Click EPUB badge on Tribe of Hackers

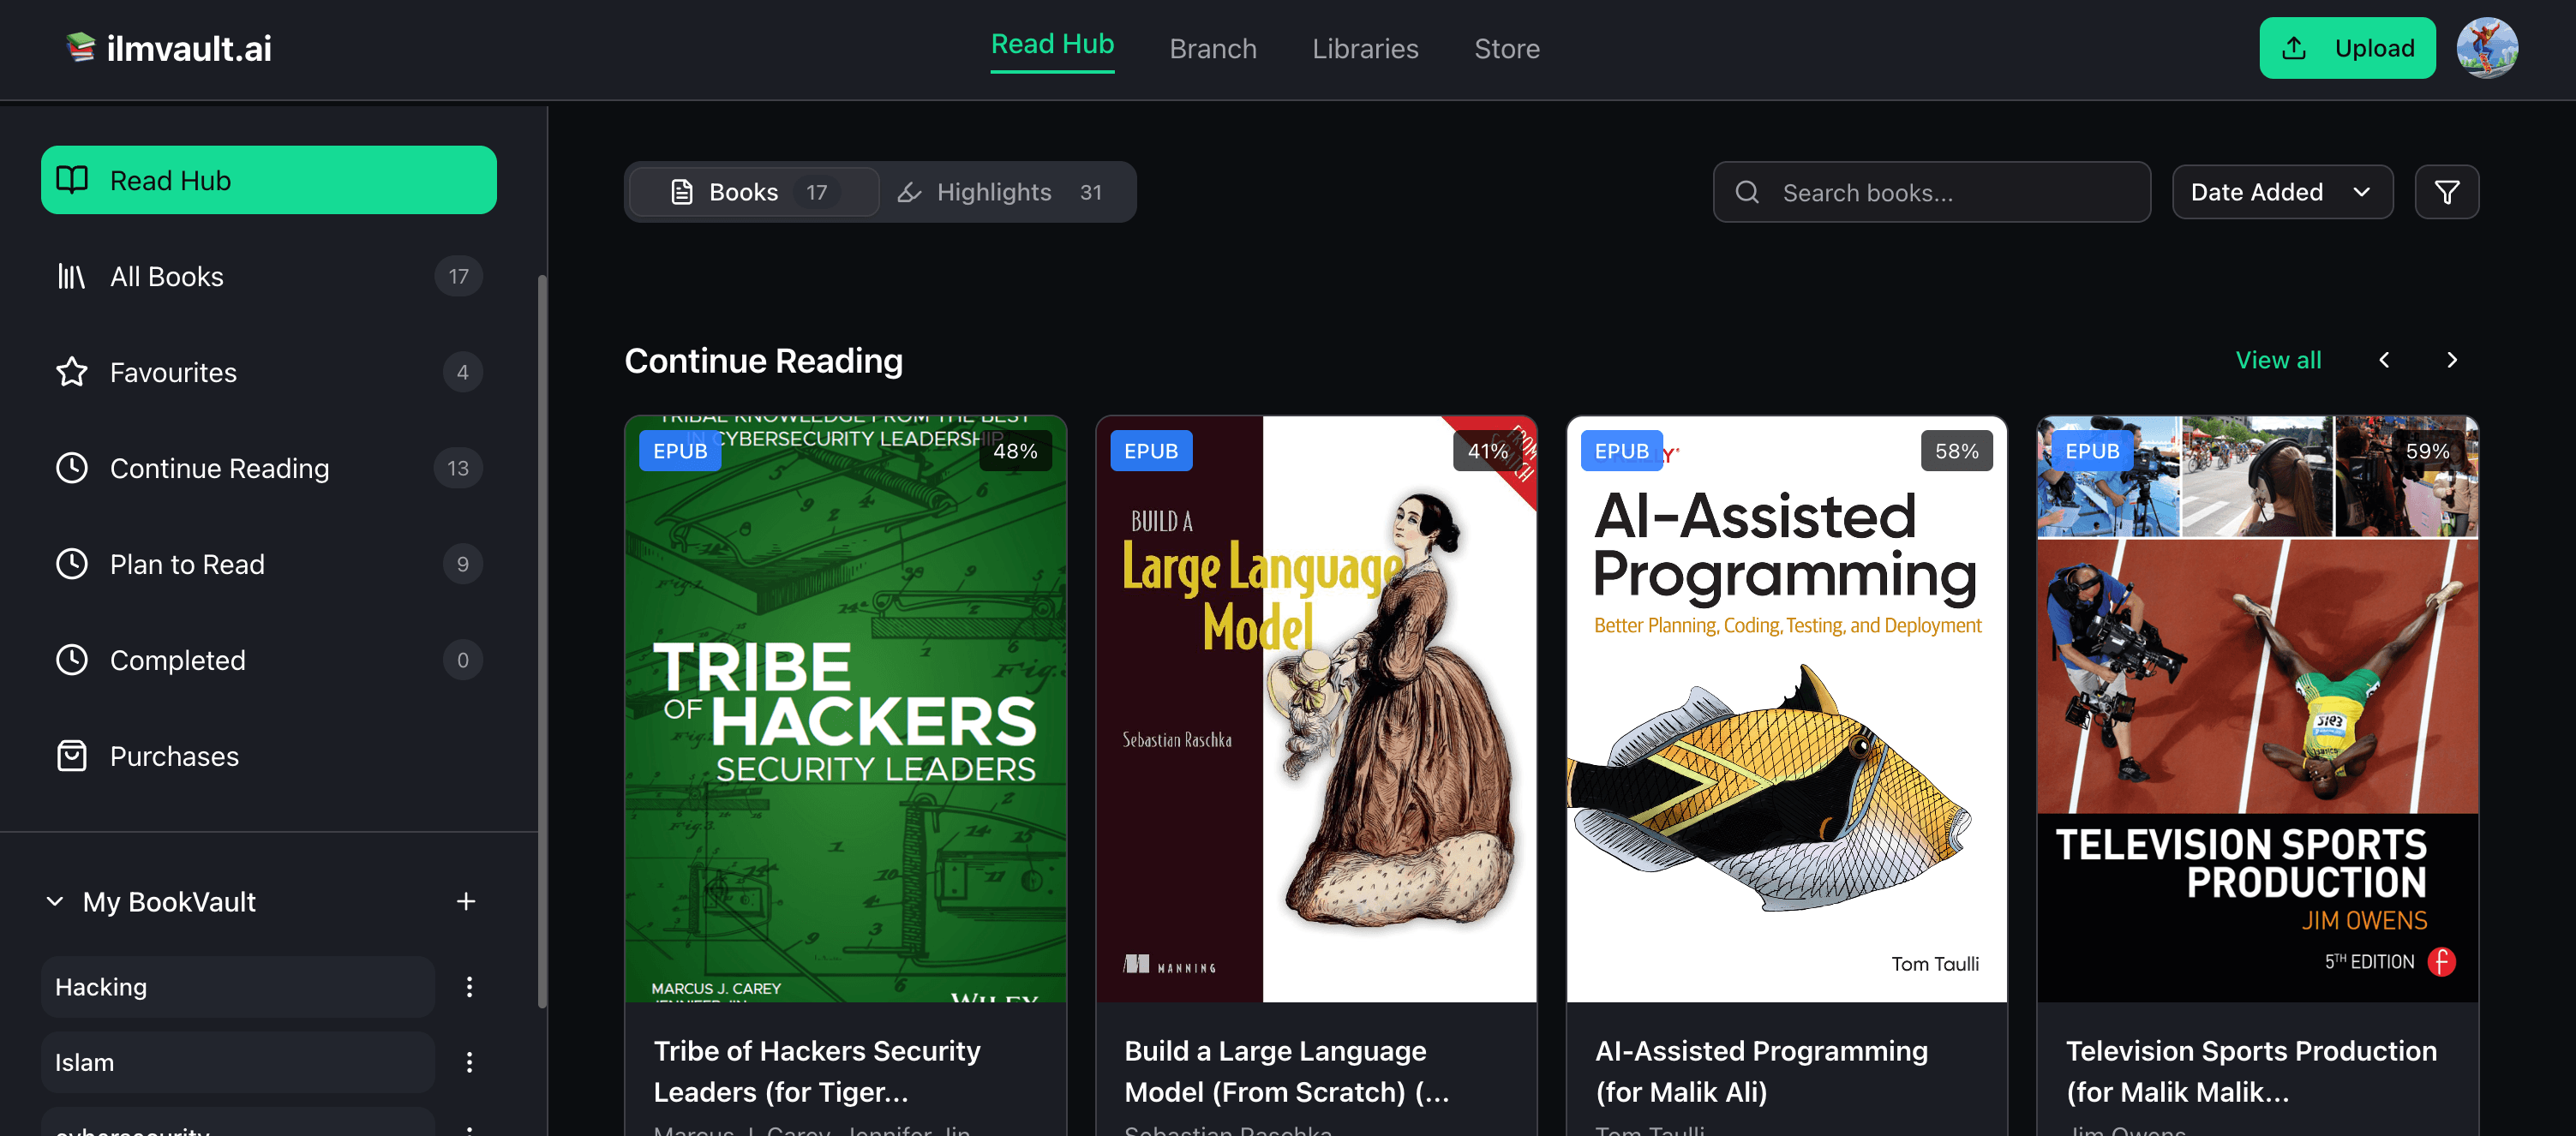point(680,451)
